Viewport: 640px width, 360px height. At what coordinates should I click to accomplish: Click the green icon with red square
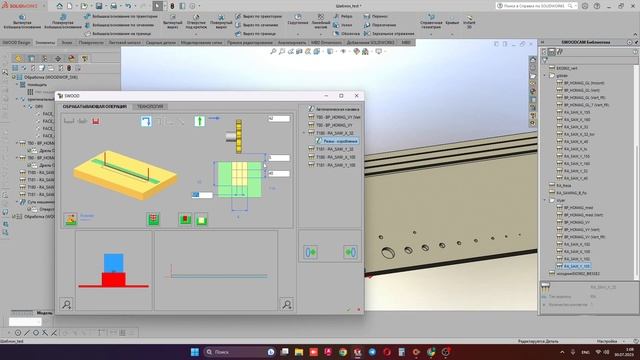pos(185,219)
